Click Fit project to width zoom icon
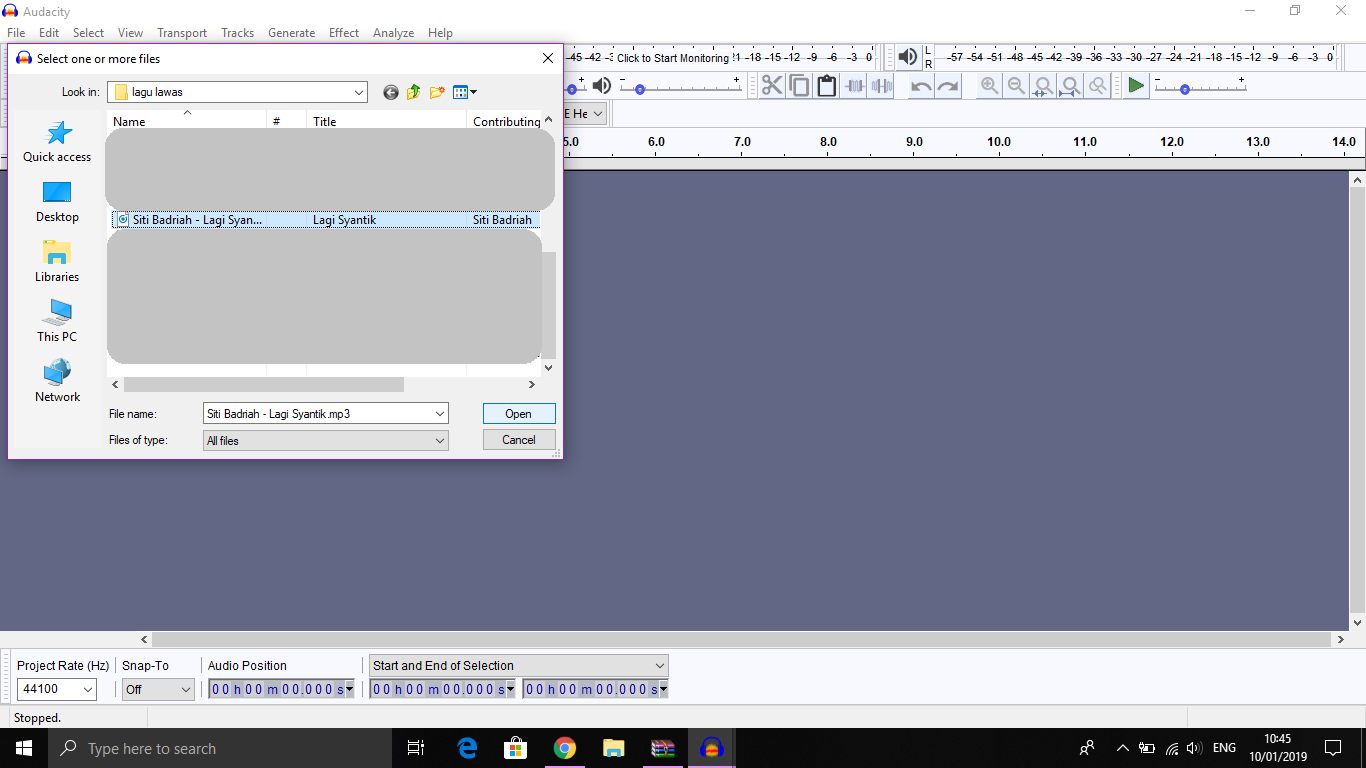1366x768 pixels. pyautogui.click(x=1070, y=86)
